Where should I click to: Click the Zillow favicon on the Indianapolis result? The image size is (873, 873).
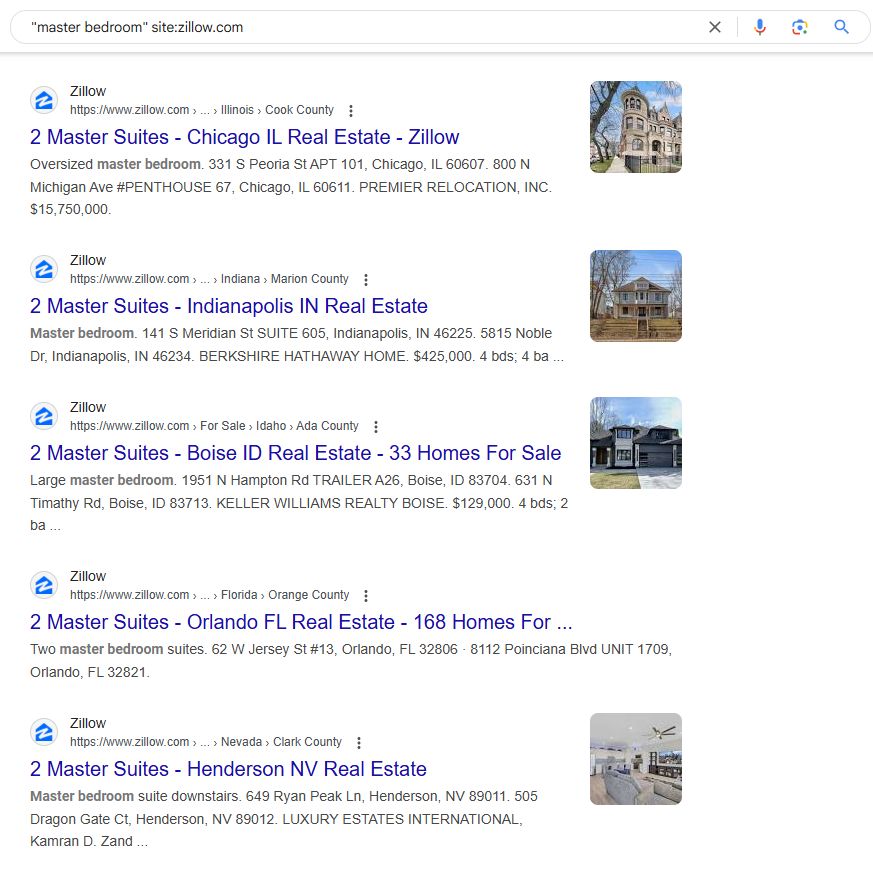tap(44, 269)
